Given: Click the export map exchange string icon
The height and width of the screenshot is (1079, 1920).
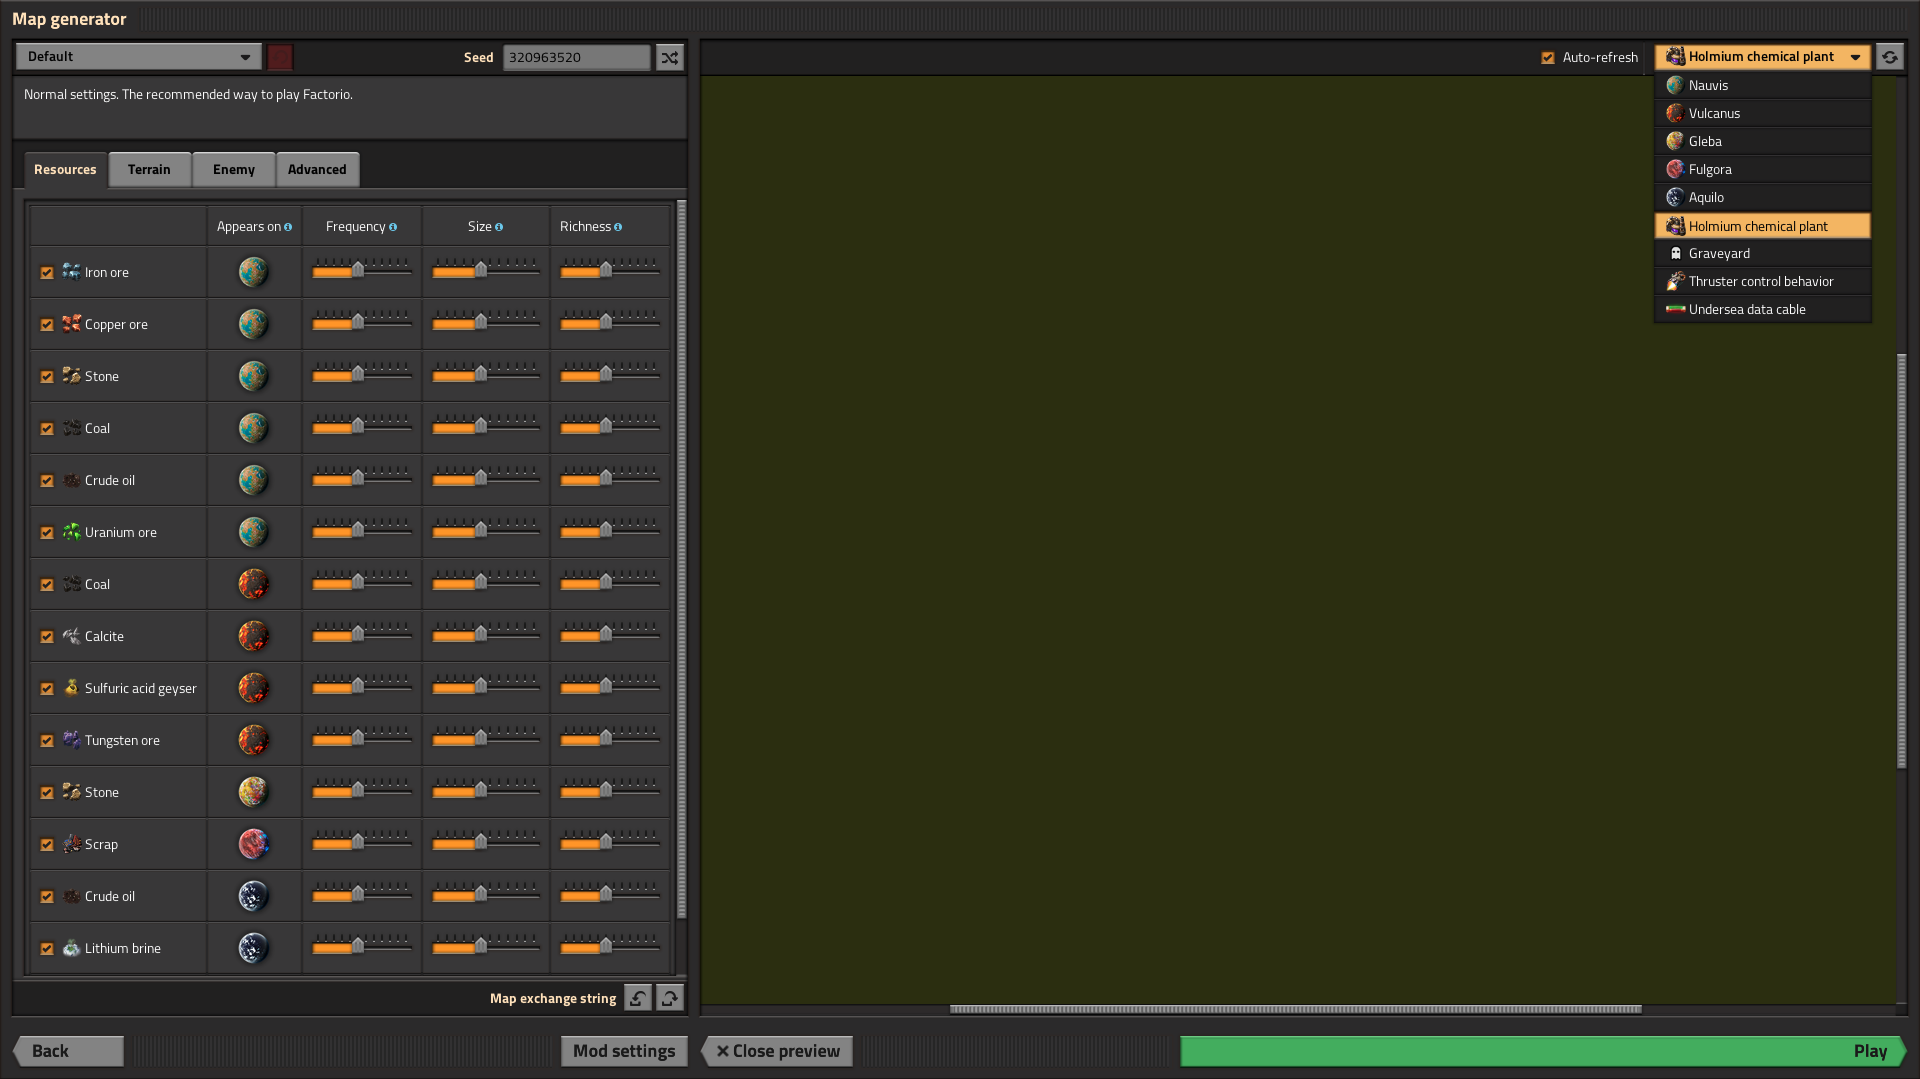Looking at the screenshot, I should tap(670, 998).
